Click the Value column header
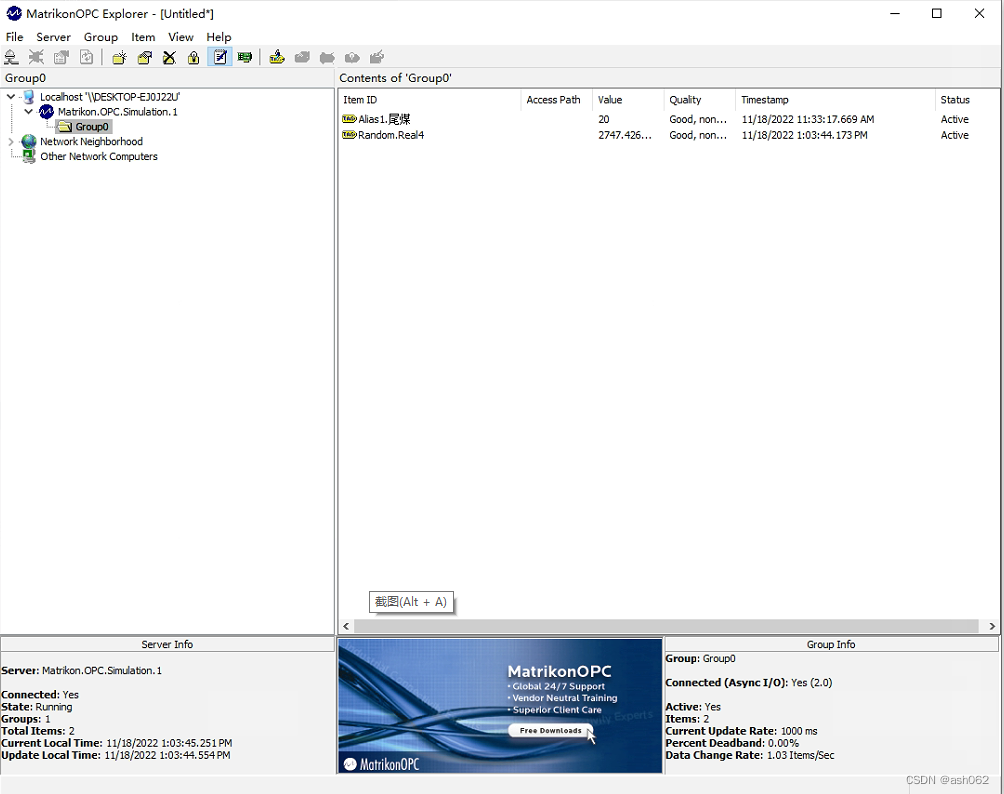The image size is (1004, 794). (628, 100)
